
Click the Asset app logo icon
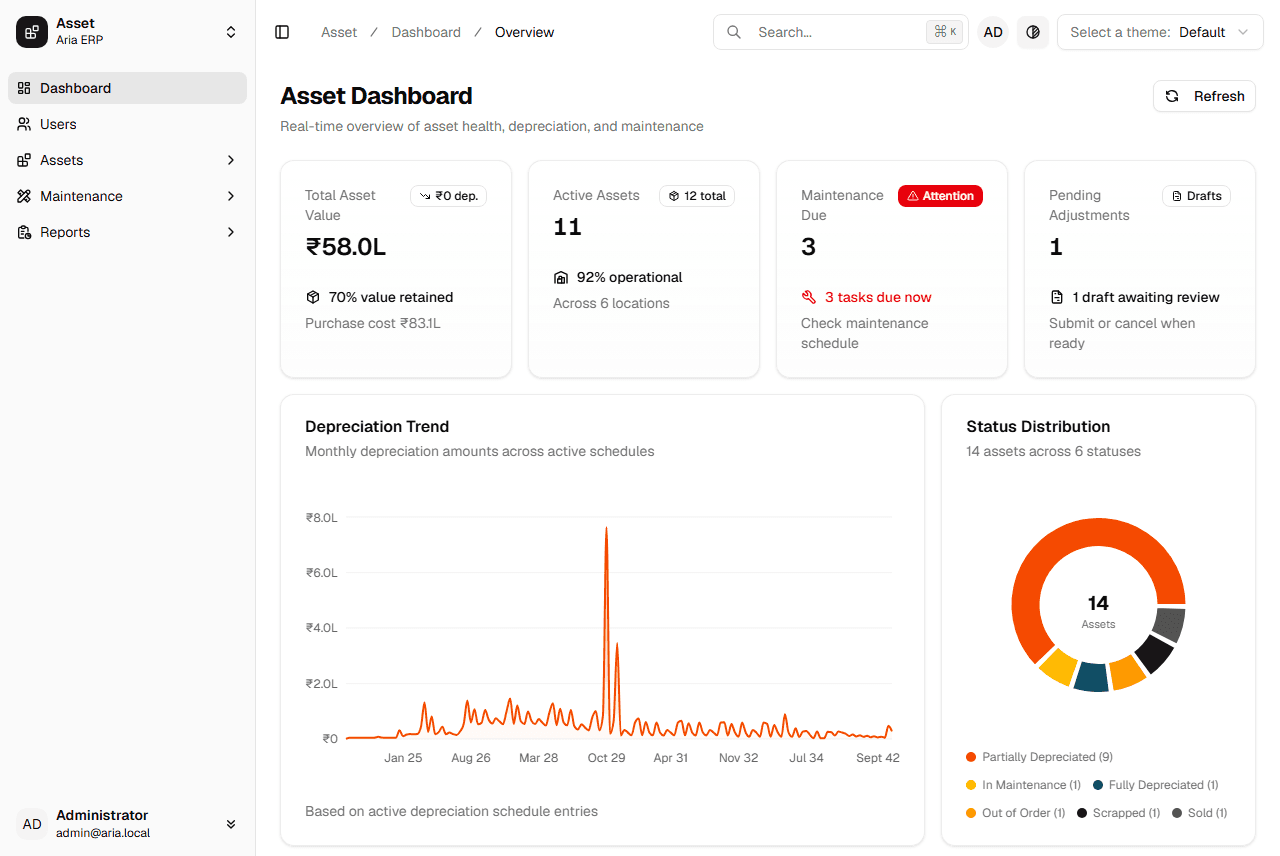click(32, 32)
